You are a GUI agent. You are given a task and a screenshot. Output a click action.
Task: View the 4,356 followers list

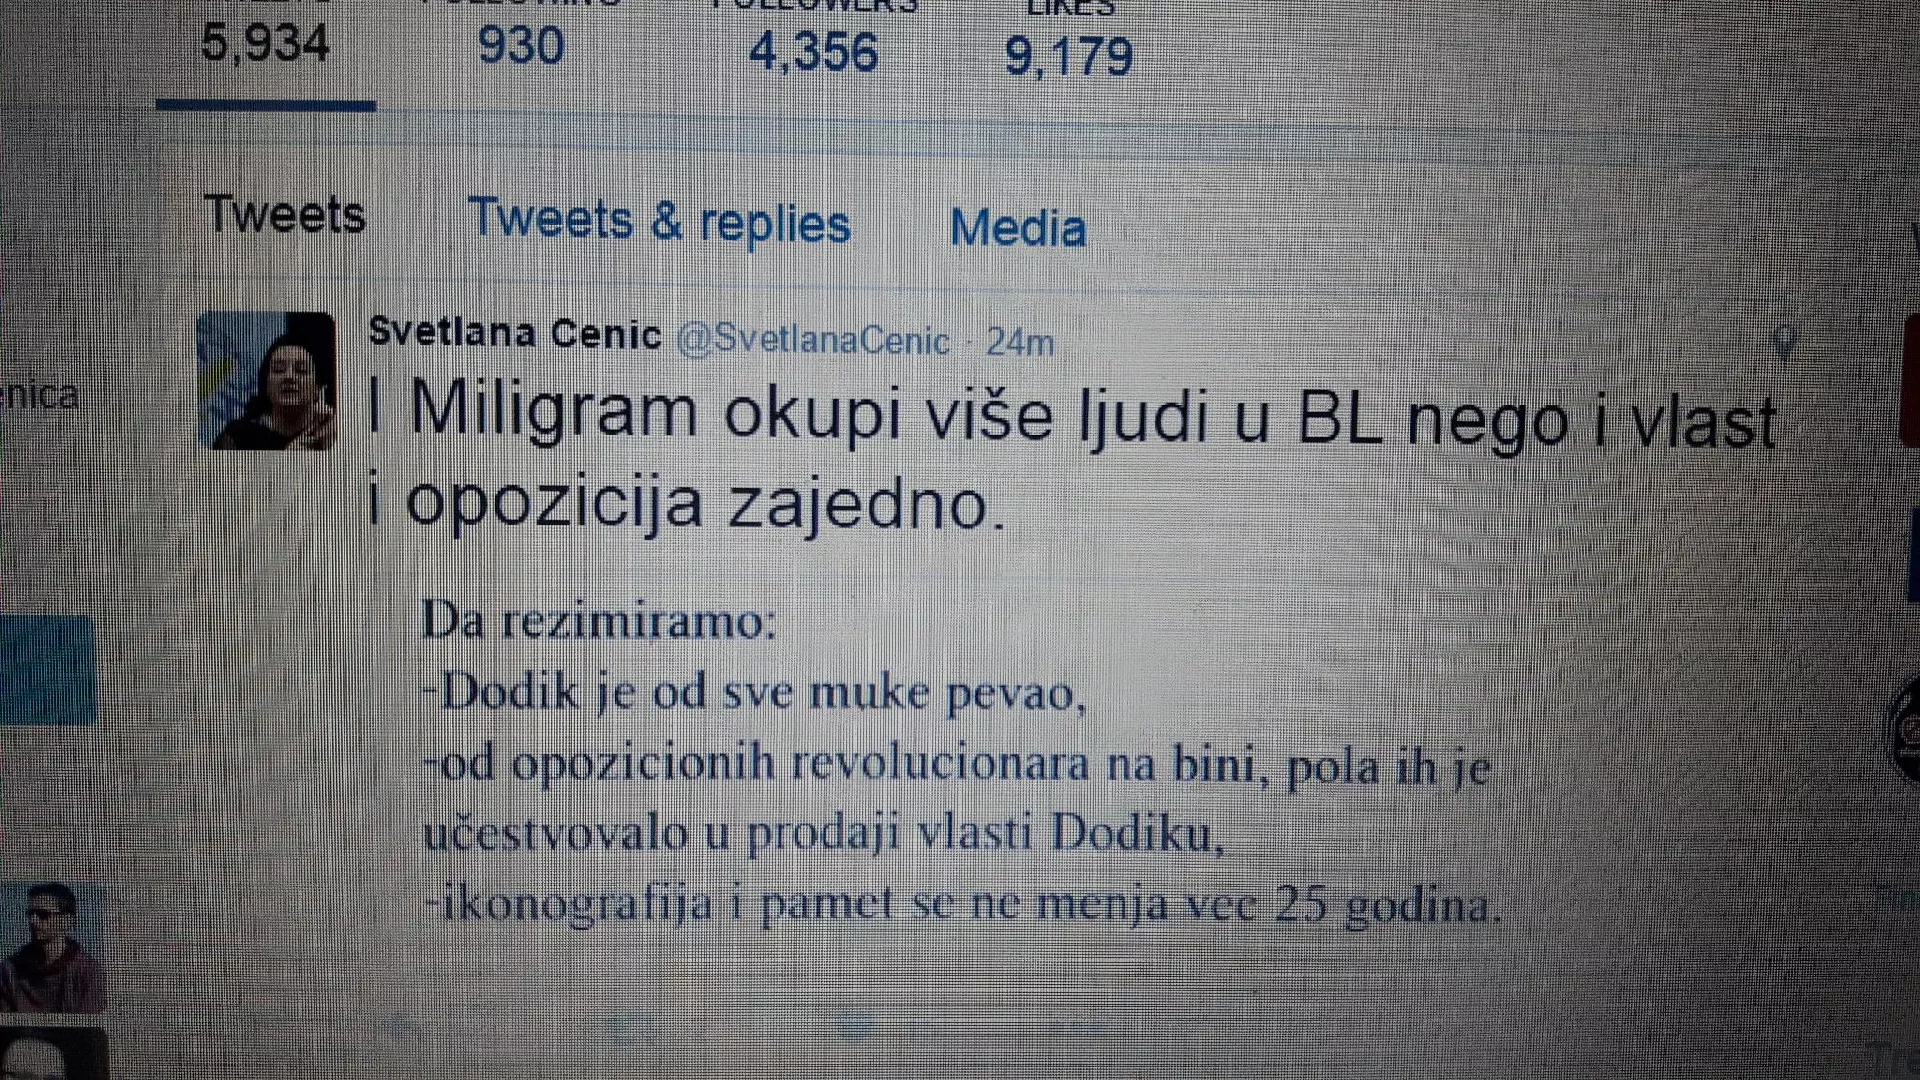pyautogui.click(x=813, y=52)
